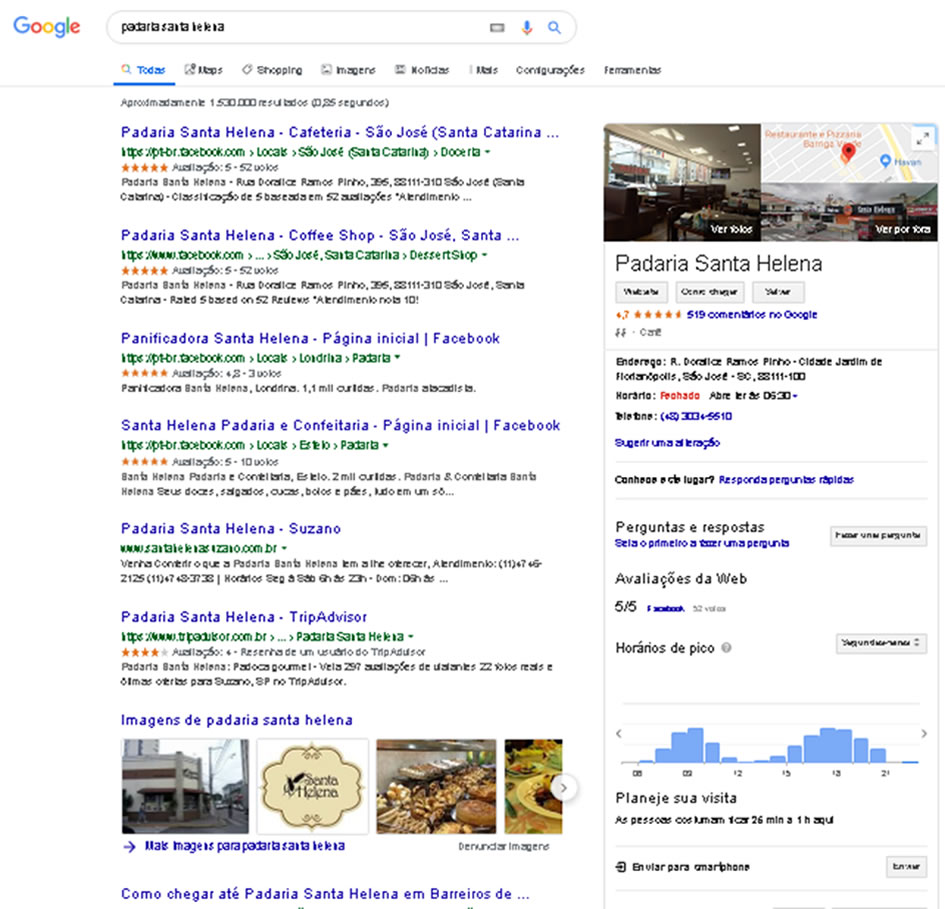Click the Google logo

pyautogui.click(x=46, y=27)
